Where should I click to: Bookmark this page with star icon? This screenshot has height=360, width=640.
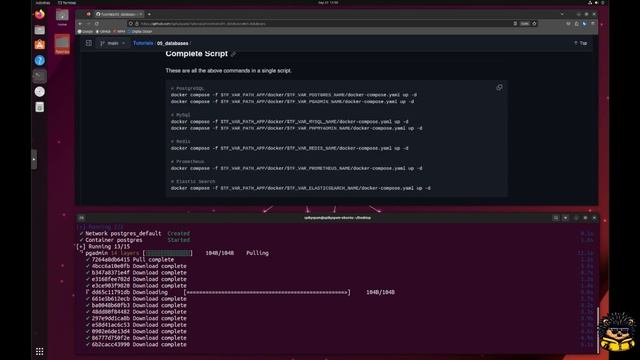point(534,24)
